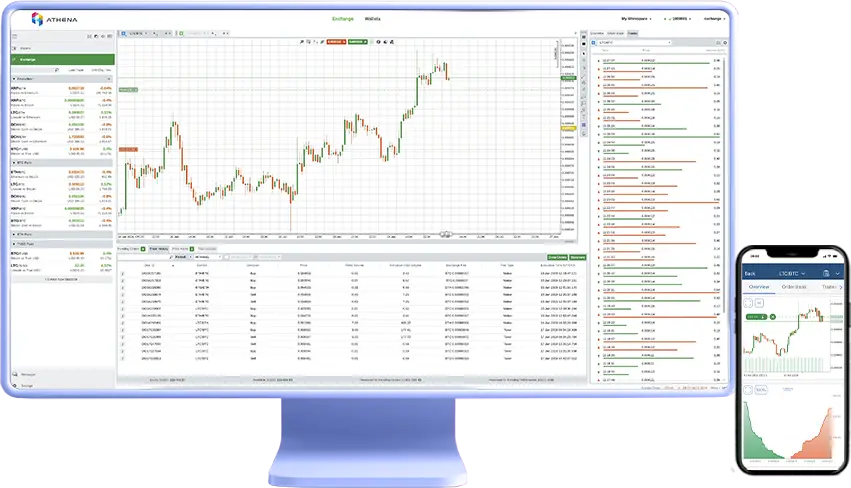The width and height of the screenshot is (851, 488).
Task: Open the Trades tab in right panel
Action: tap(633, 33)
